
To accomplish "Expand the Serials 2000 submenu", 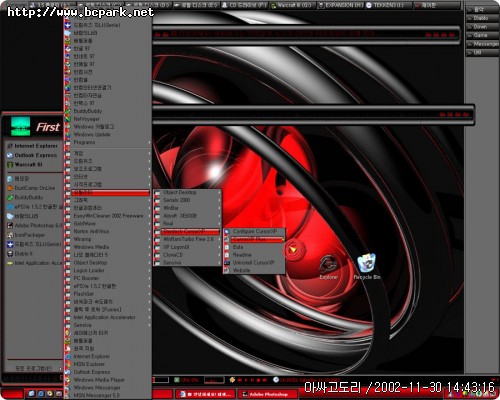I will click(219, 200).
